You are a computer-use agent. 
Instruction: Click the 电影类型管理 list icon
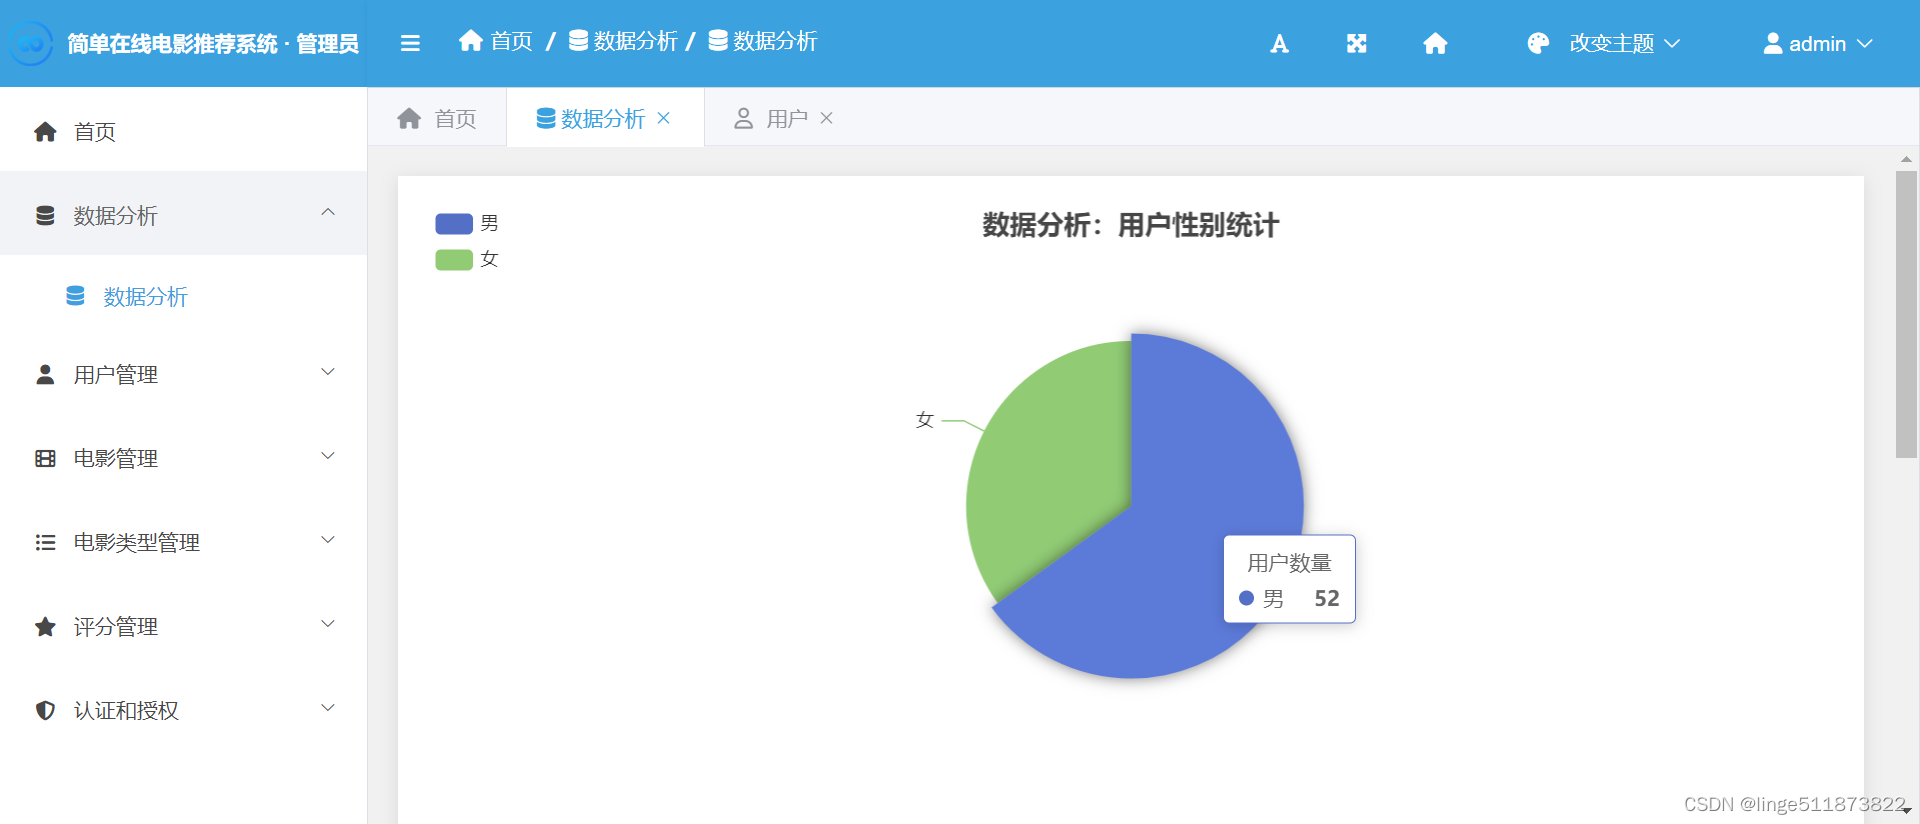coord(45,542)
